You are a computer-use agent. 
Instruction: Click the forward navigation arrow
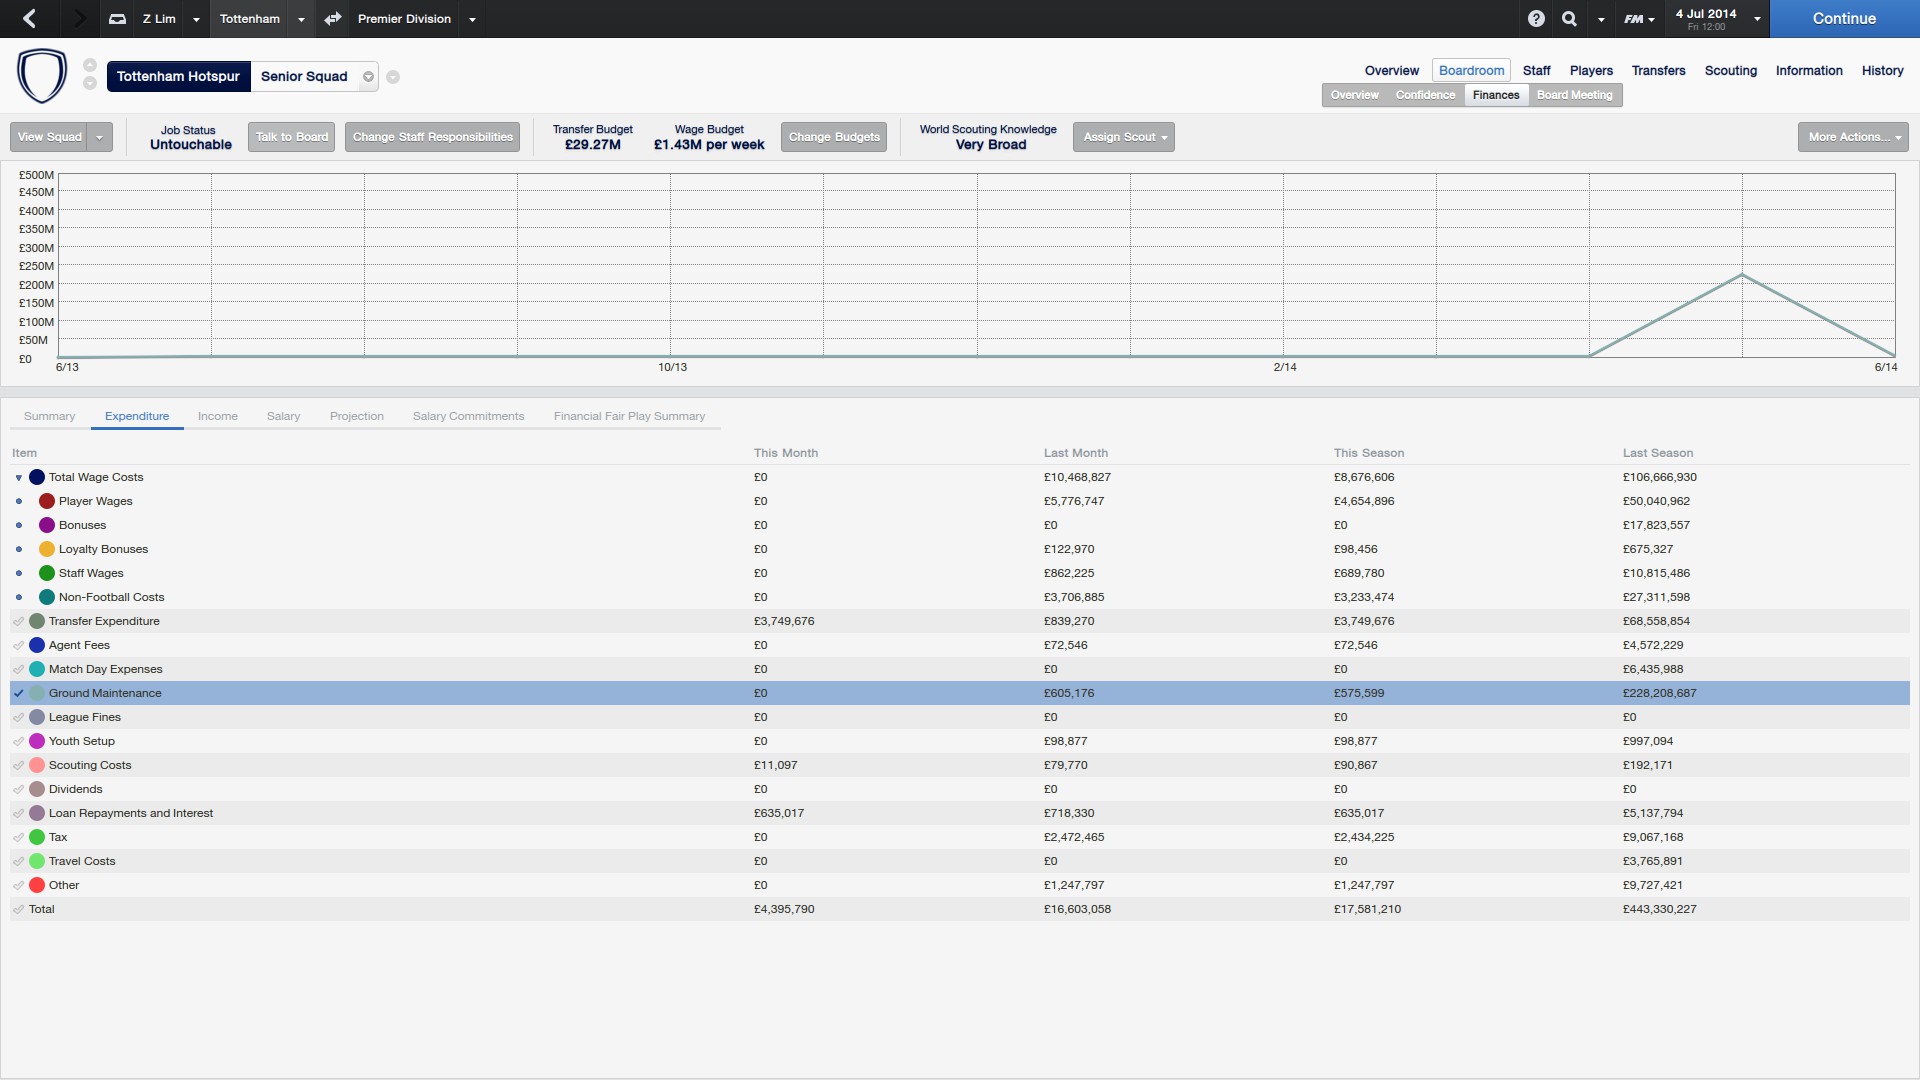pyautogui.click(x=79, y=18)
